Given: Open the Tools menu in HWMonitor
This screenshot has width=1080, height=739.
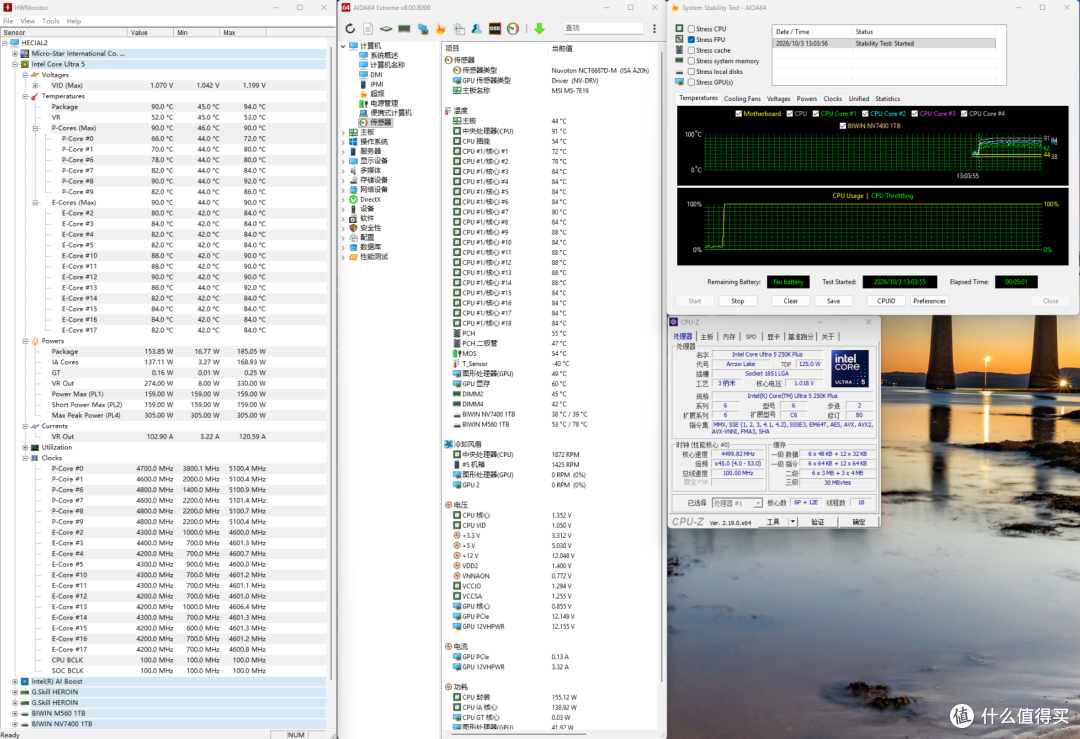Looking at the screenshot, I should pos(51,21).
